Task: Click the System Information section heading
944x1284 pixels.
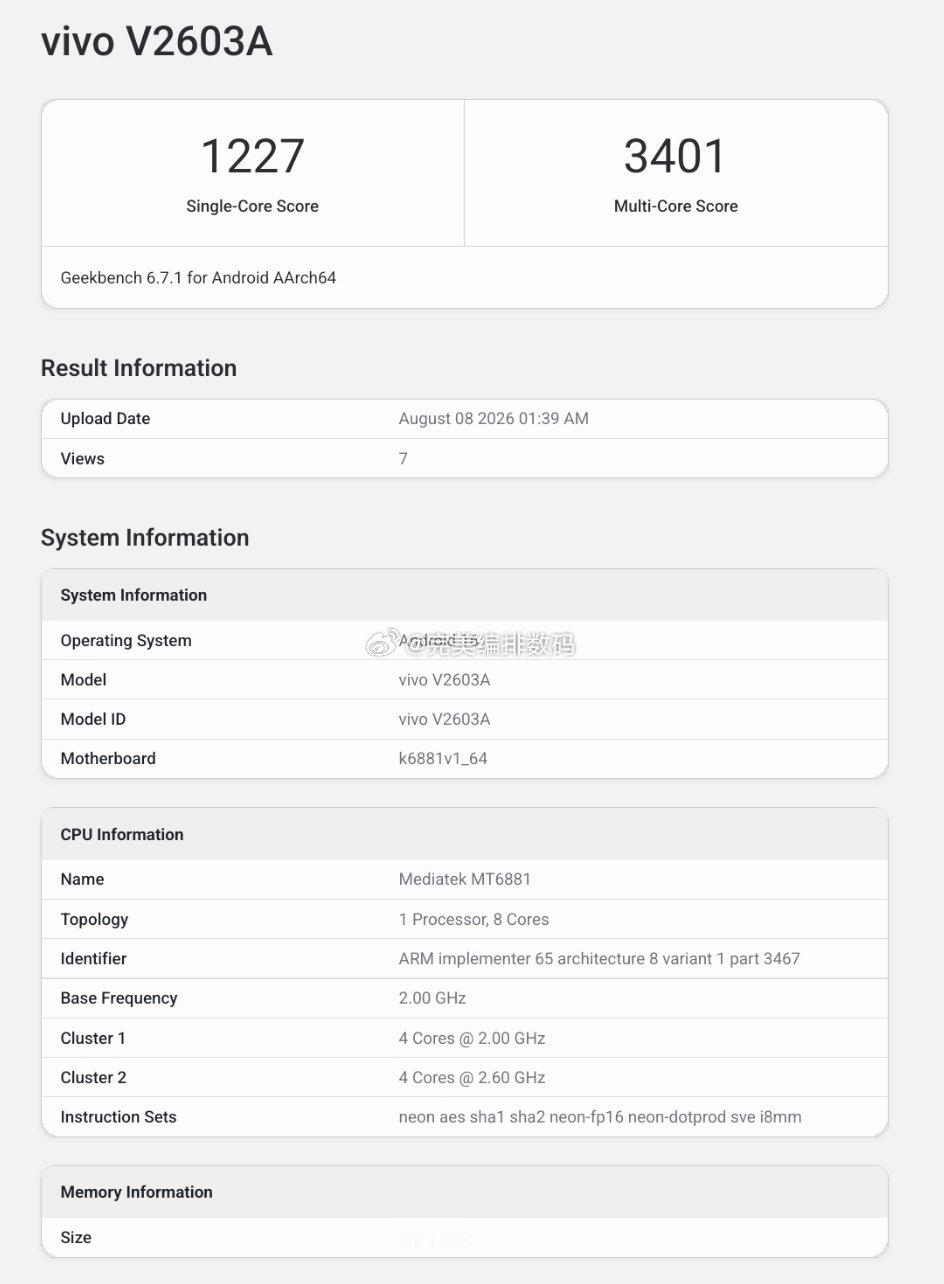Action: tap(145, 538)
